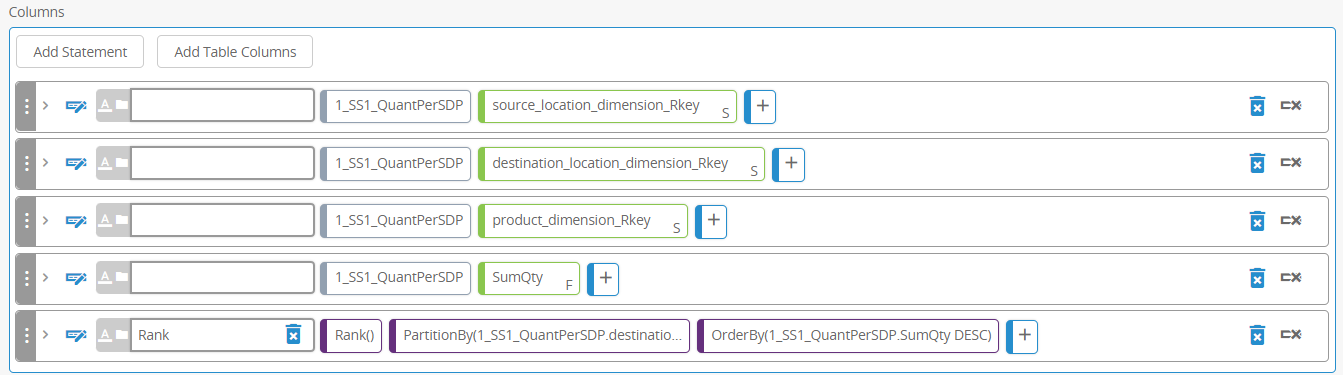Select the product_dimension_Rkey column token

(x=582, y=220)
